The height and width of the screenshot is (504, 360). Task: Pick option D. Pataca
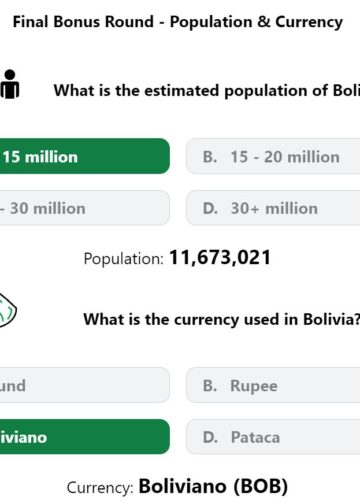pyautogui.click(x=273, y=437)
